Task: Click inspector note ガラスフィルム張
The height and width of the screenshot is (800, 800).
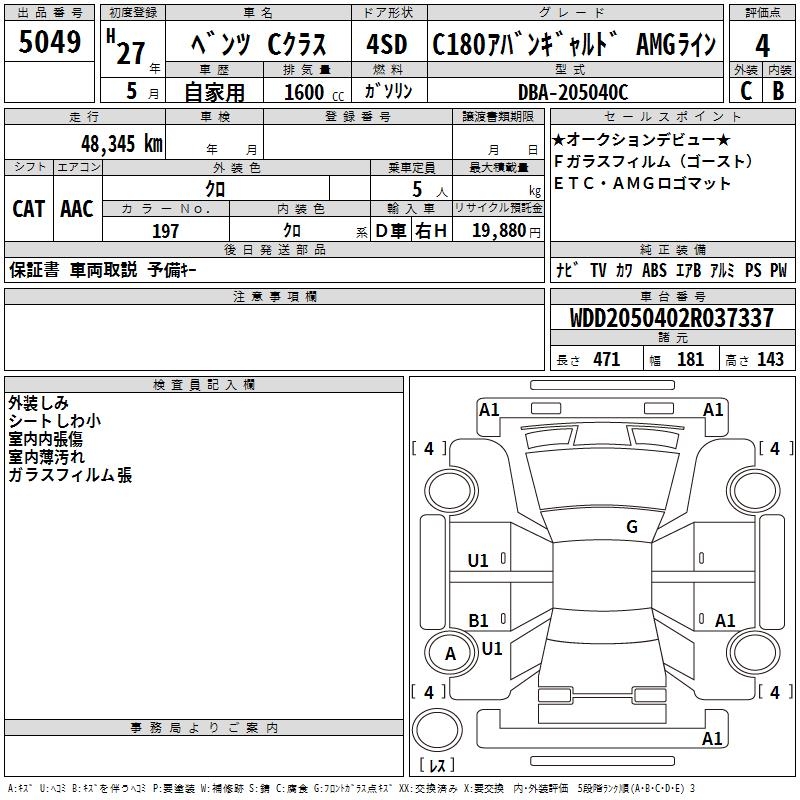Action: [x=70, y=475]
